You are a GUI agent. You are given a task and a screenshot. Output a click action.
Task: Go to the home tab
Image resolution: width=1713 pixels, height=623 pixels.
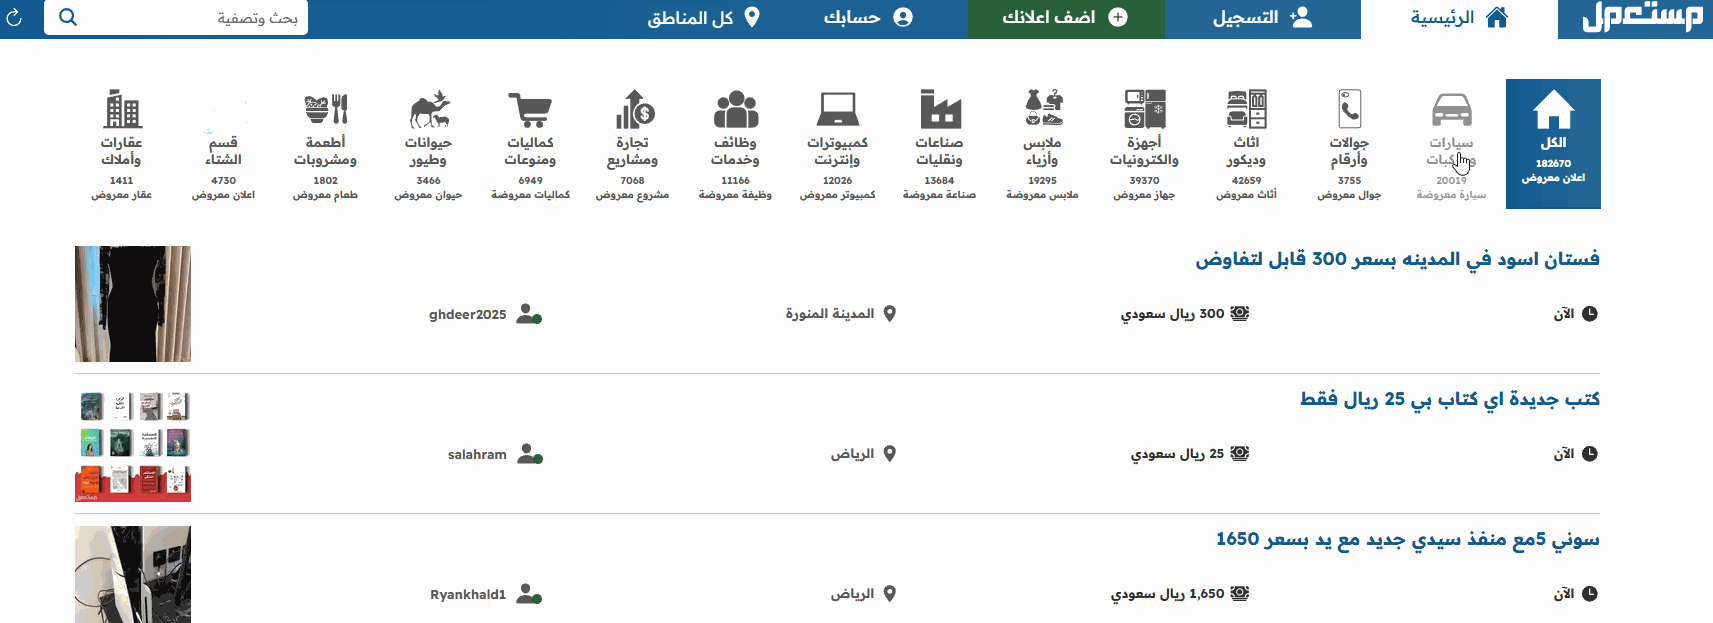(1459, 18)
